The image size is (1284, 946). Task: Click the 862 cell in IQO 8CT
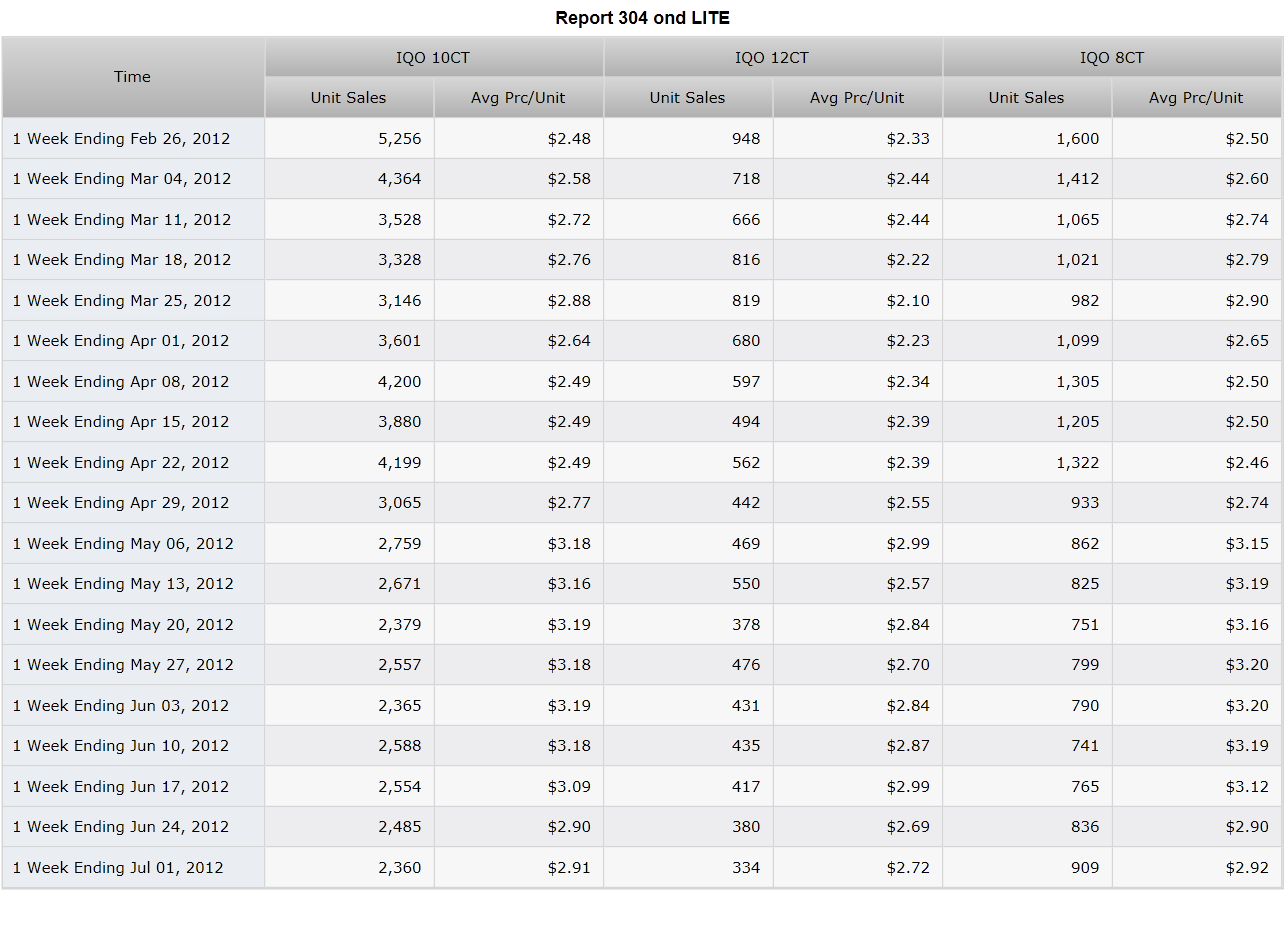(x=1027, y=544)
